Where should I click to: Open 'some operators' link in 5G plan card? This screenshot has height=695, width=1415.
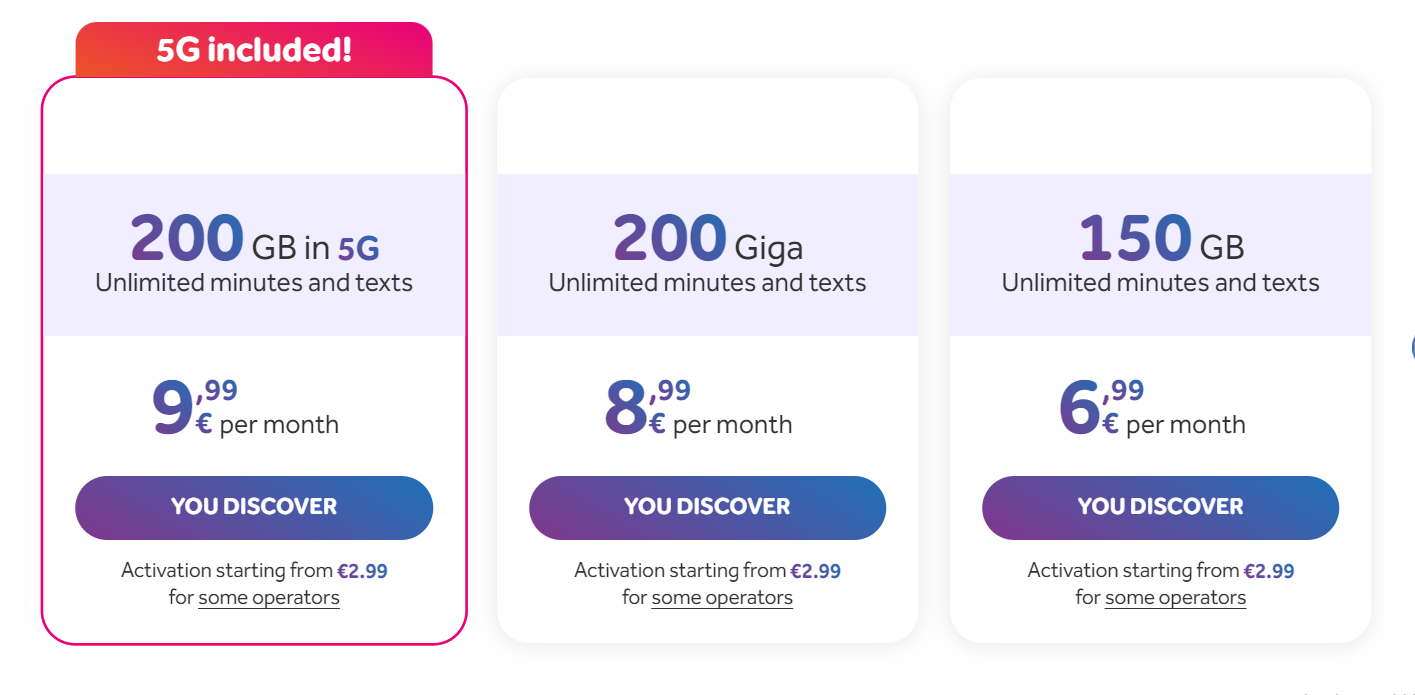point(269,598)
